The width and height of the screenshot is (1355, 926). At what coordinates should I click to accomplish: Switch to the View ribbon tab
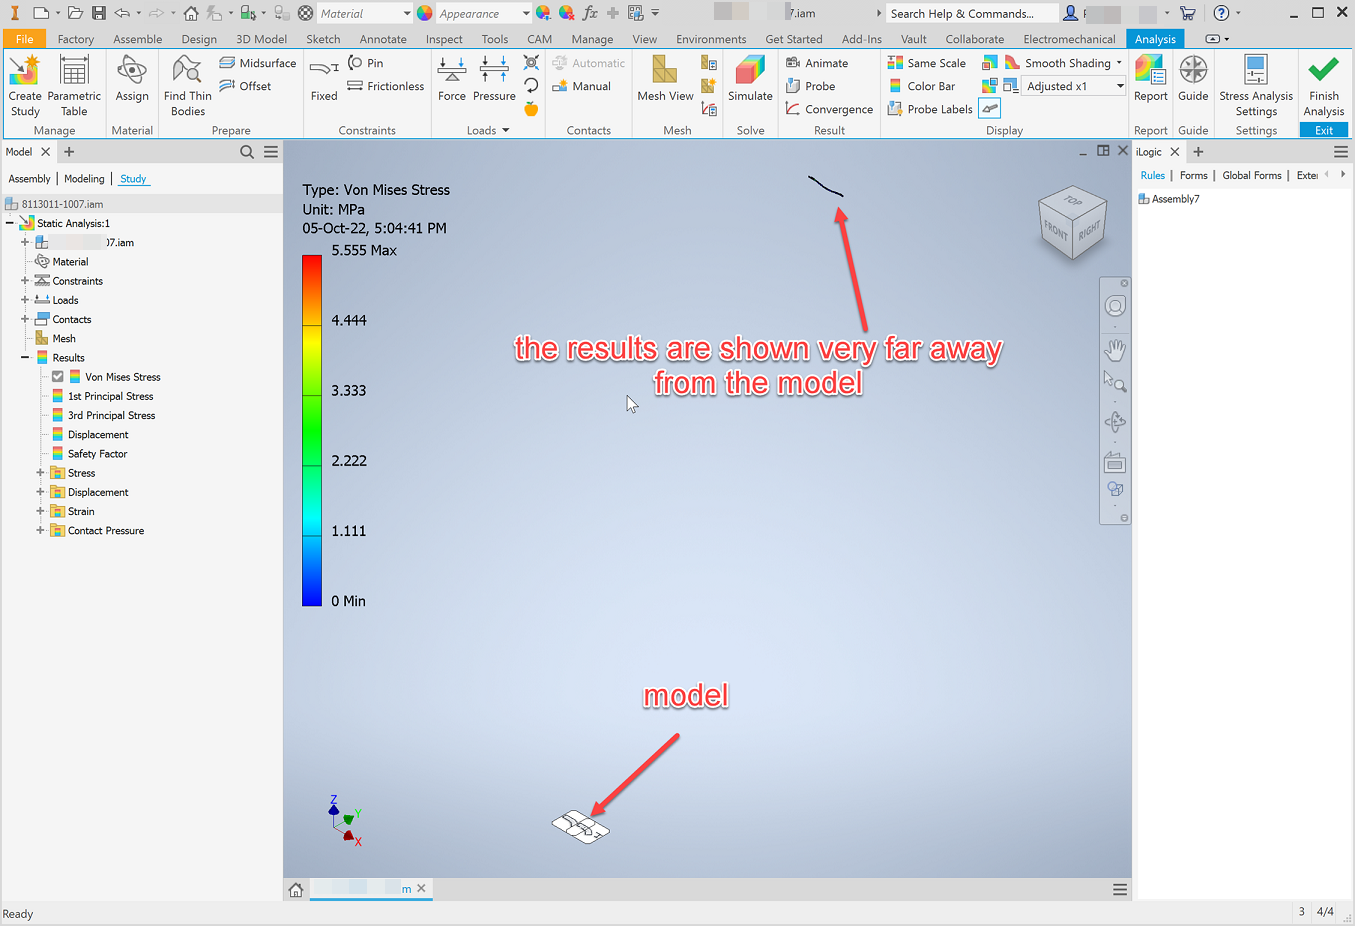pyautogui.click(x=644, y=39)
